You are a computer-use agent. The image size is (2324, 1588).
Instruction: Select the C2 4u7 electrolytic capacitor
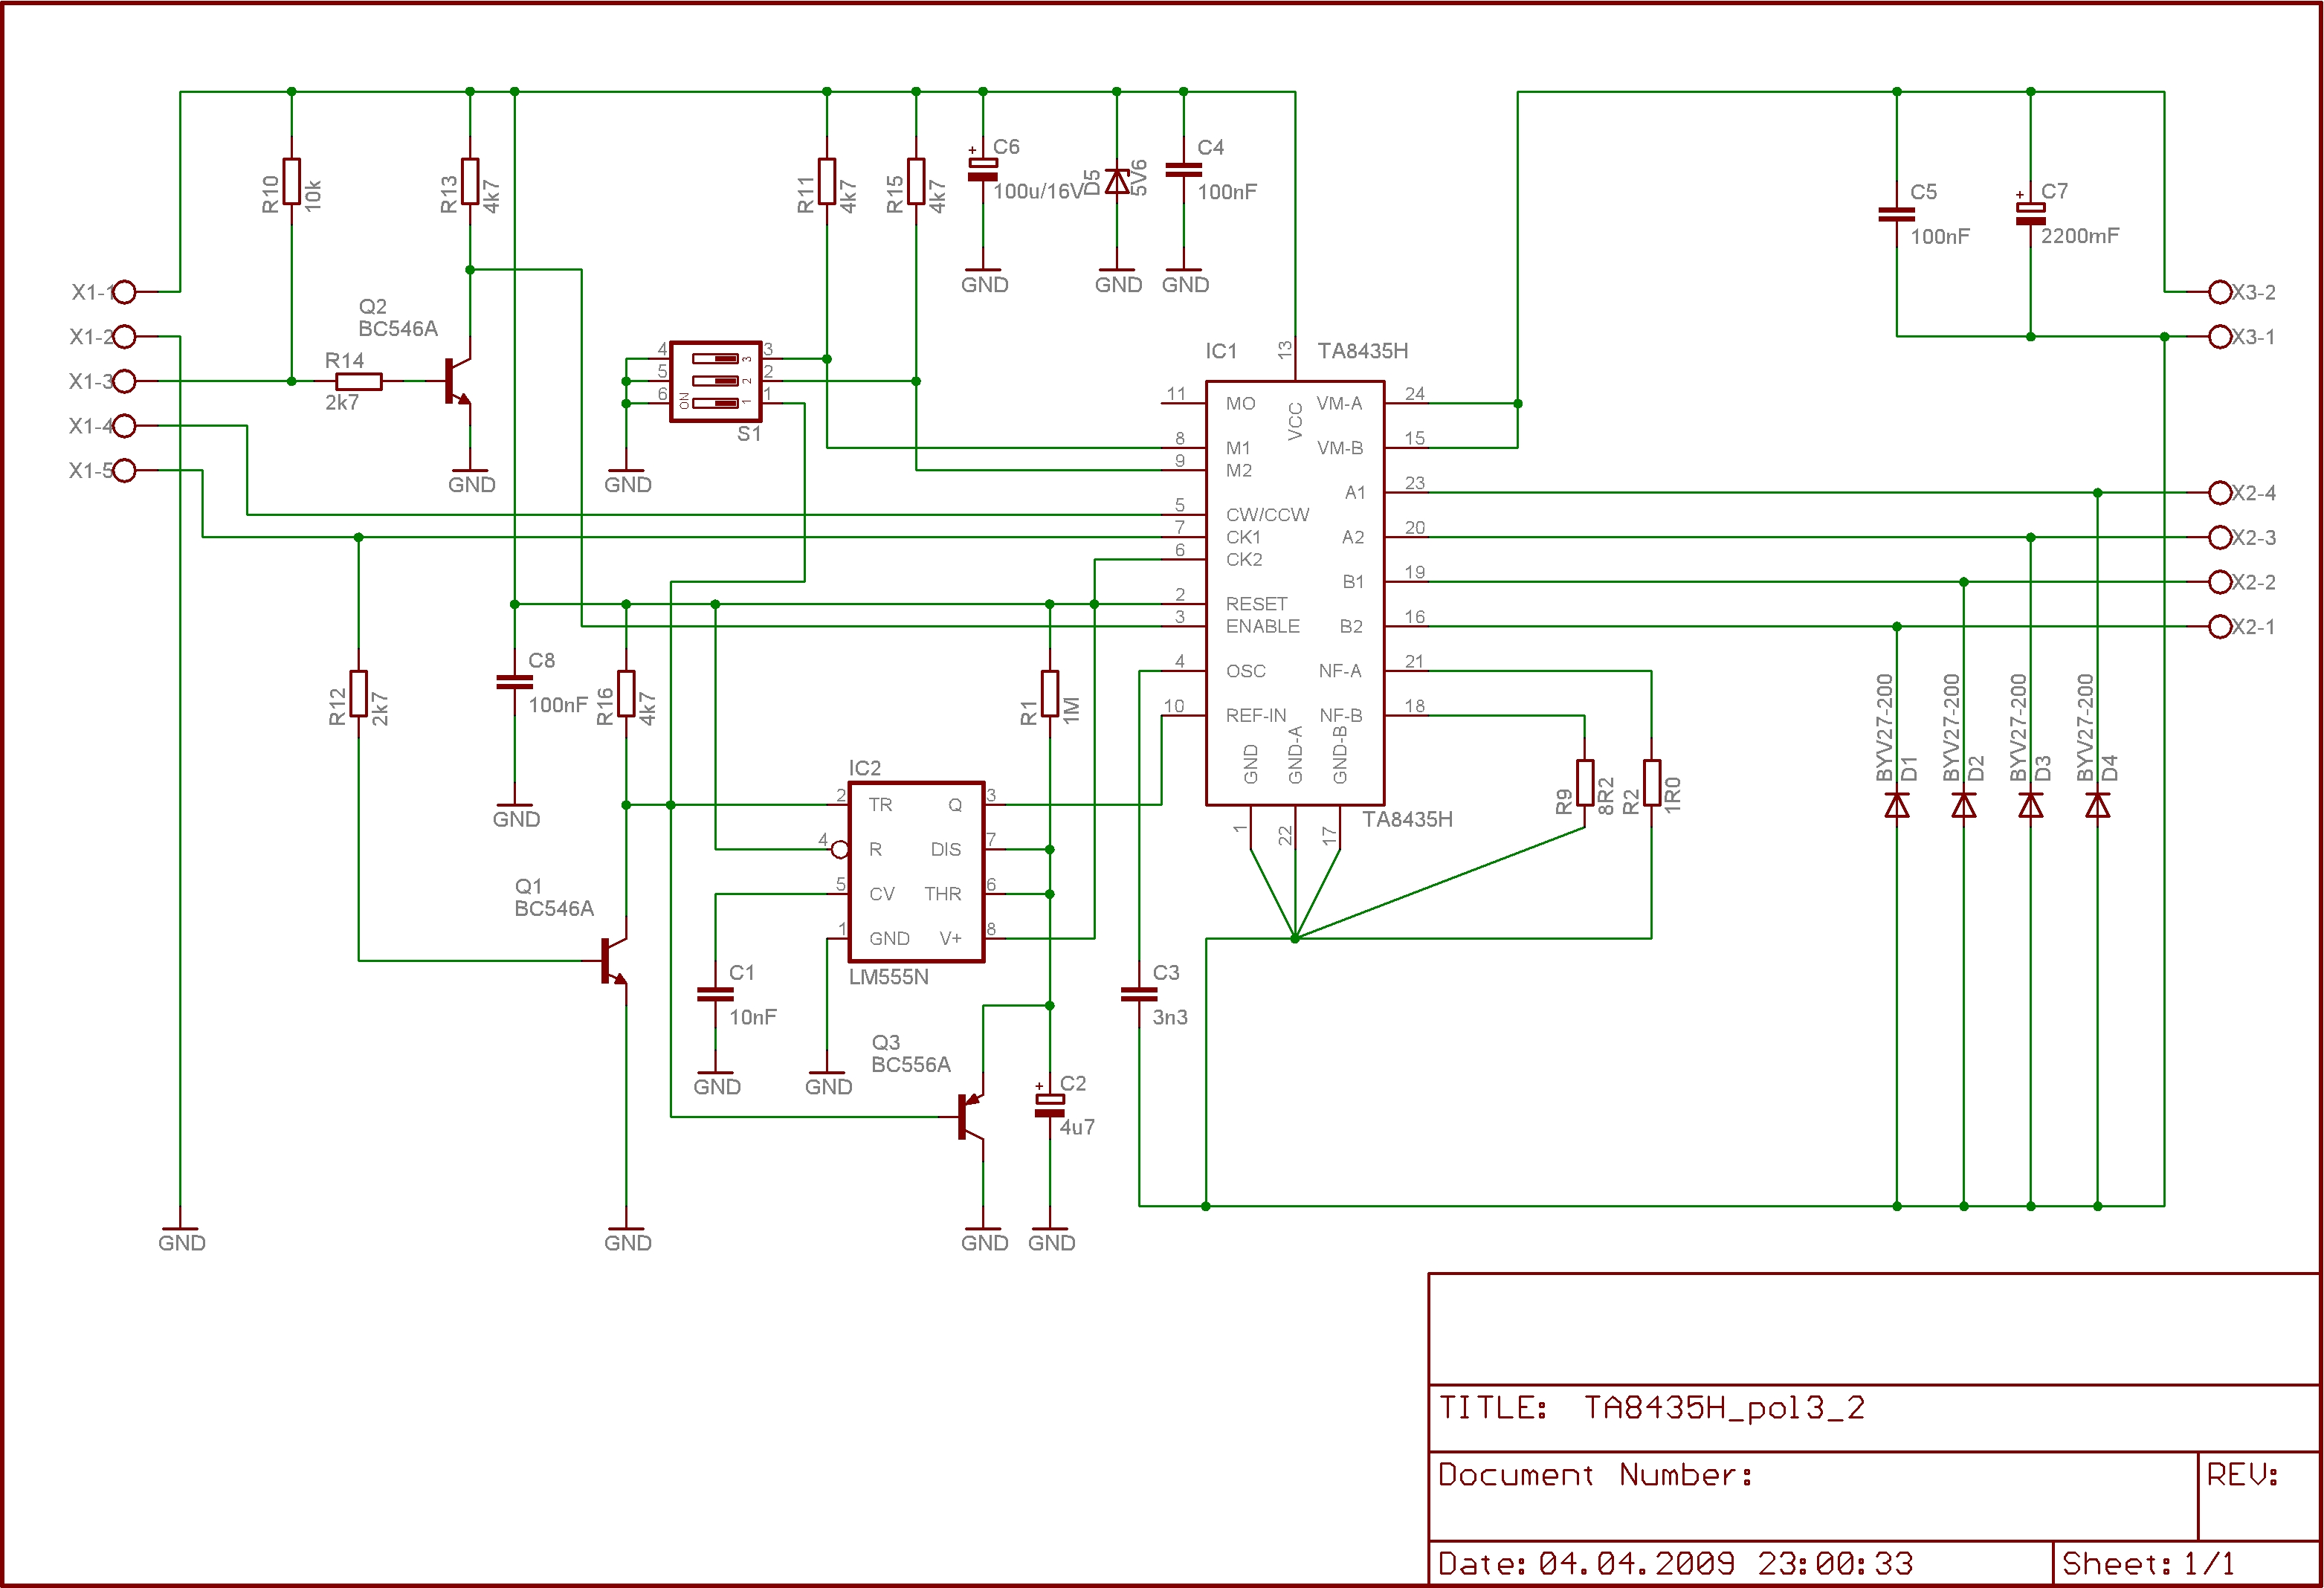click(x=1049, y=1105)
